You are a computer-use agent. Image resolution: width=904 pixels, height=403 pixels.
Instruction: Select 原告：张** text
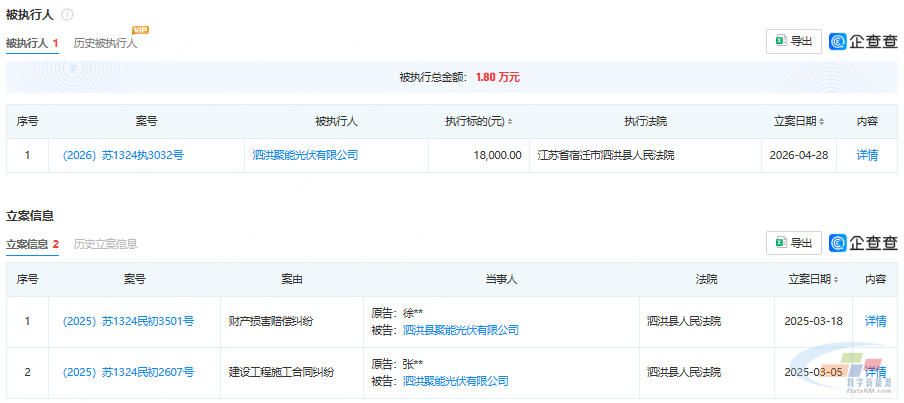[398, 364]
